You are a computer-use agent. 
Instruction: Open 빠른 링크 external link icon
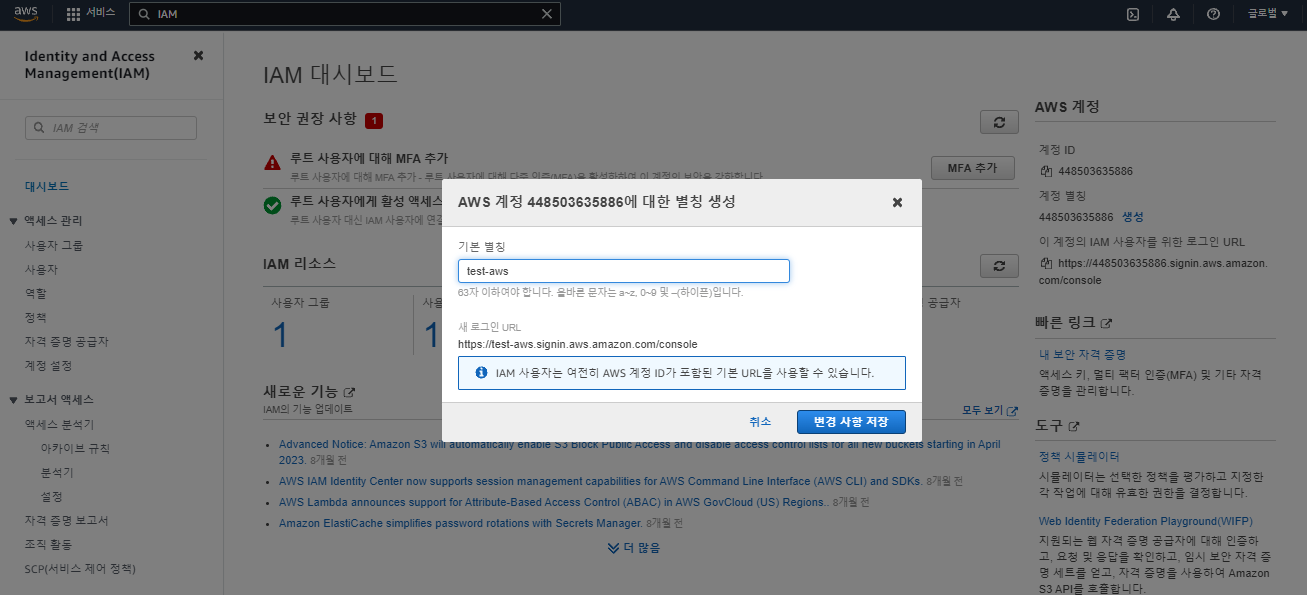[1105, 324]
